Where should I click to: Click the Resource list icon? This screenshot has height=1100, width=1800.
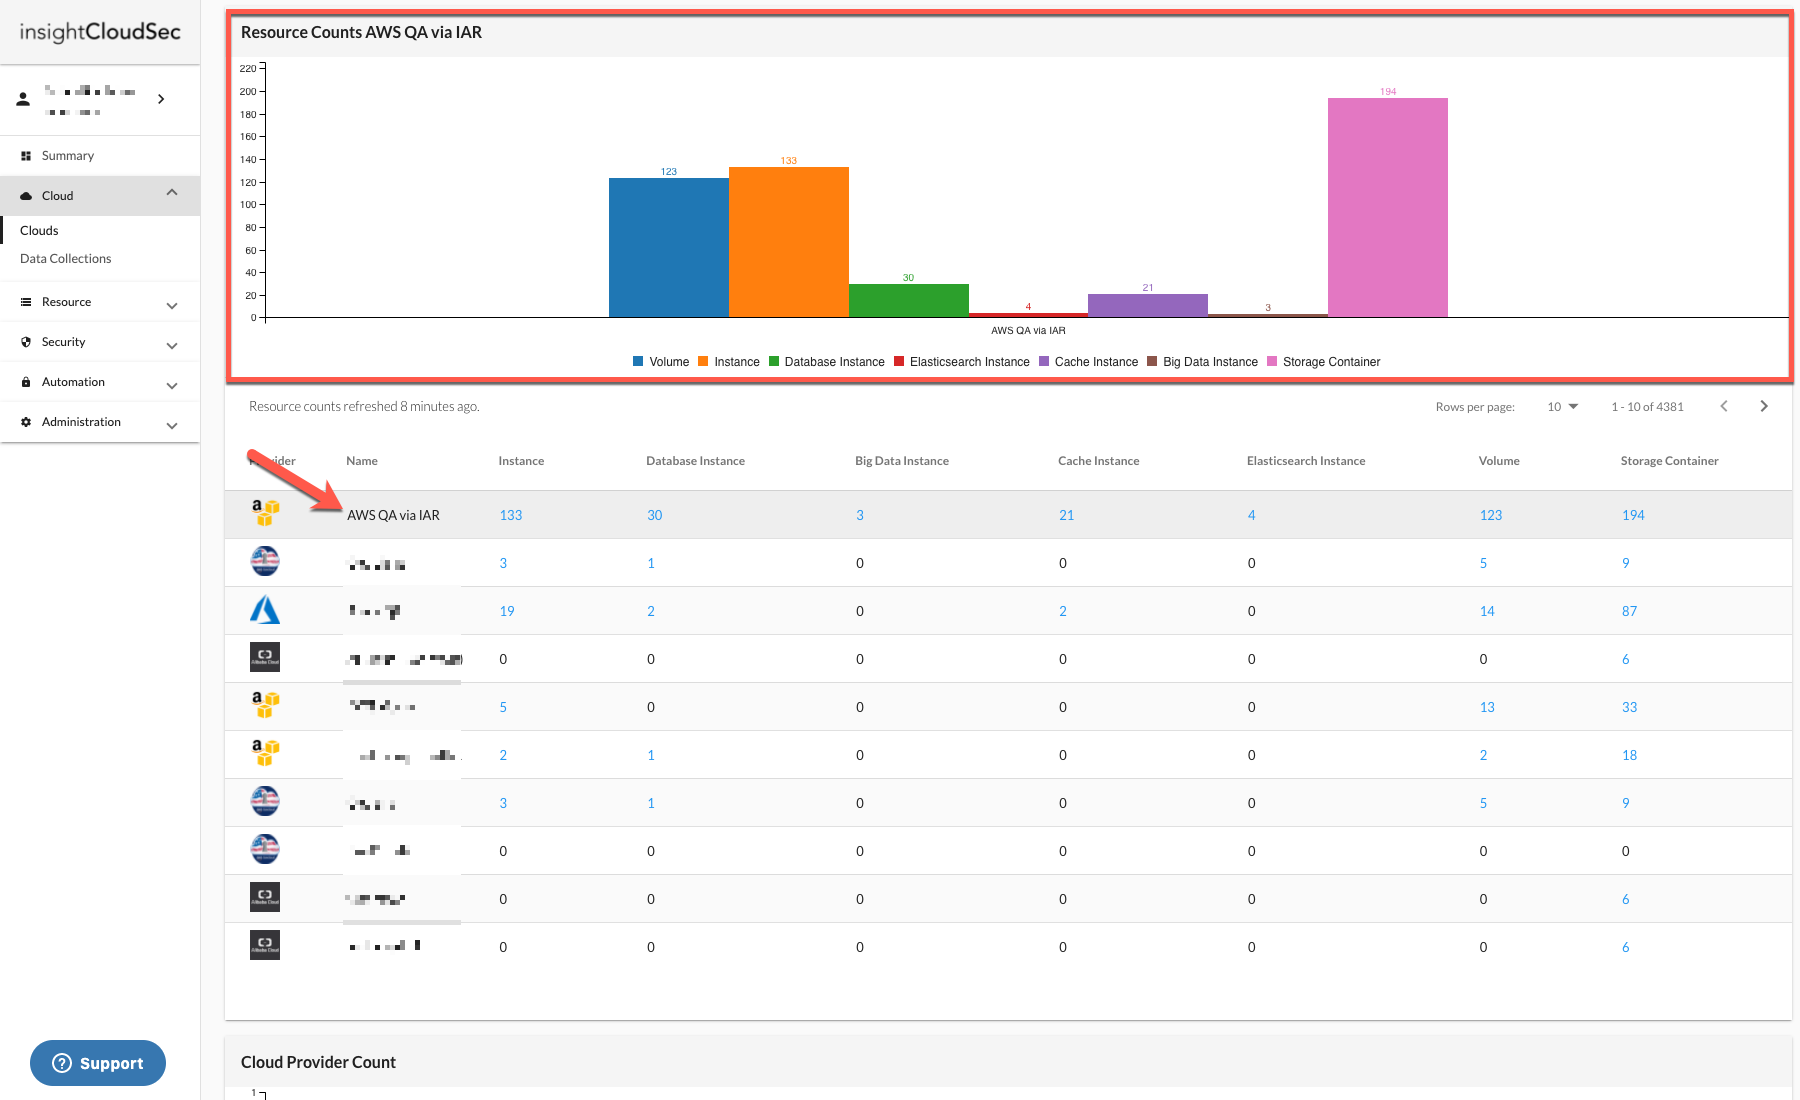click(x=26, y=302)
